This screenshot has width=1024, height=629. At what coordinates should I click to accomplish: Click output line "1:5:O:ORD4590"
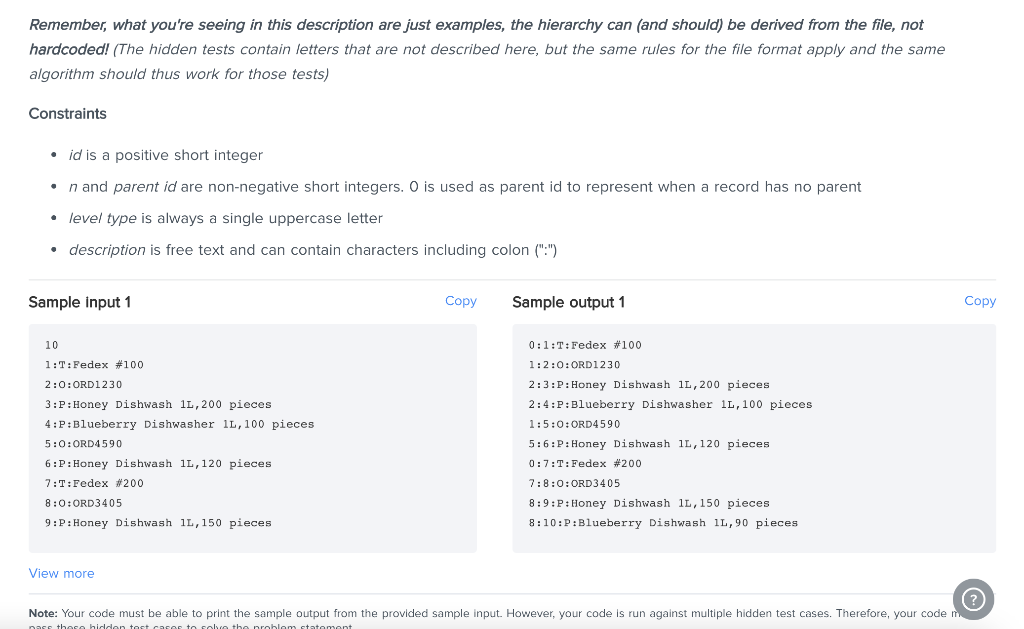[x=574, y=424]
